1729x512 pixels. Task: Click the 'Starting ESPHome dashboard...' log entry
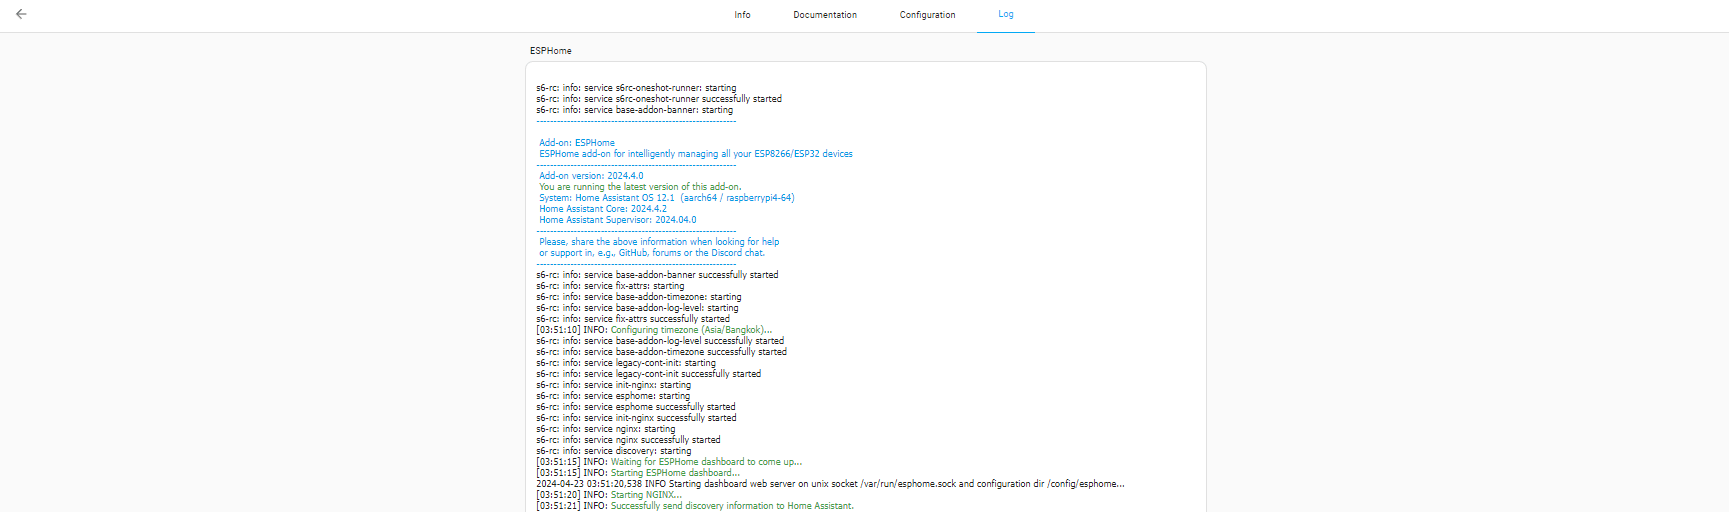638,473
